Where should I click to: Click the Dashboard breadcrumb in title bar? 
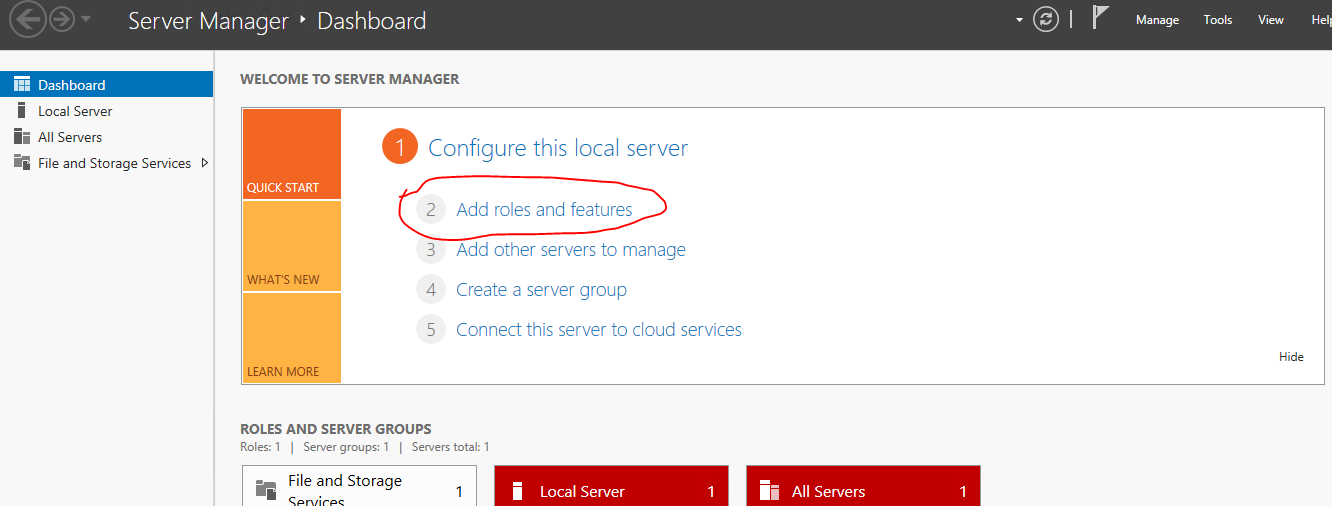coord(371,20)
